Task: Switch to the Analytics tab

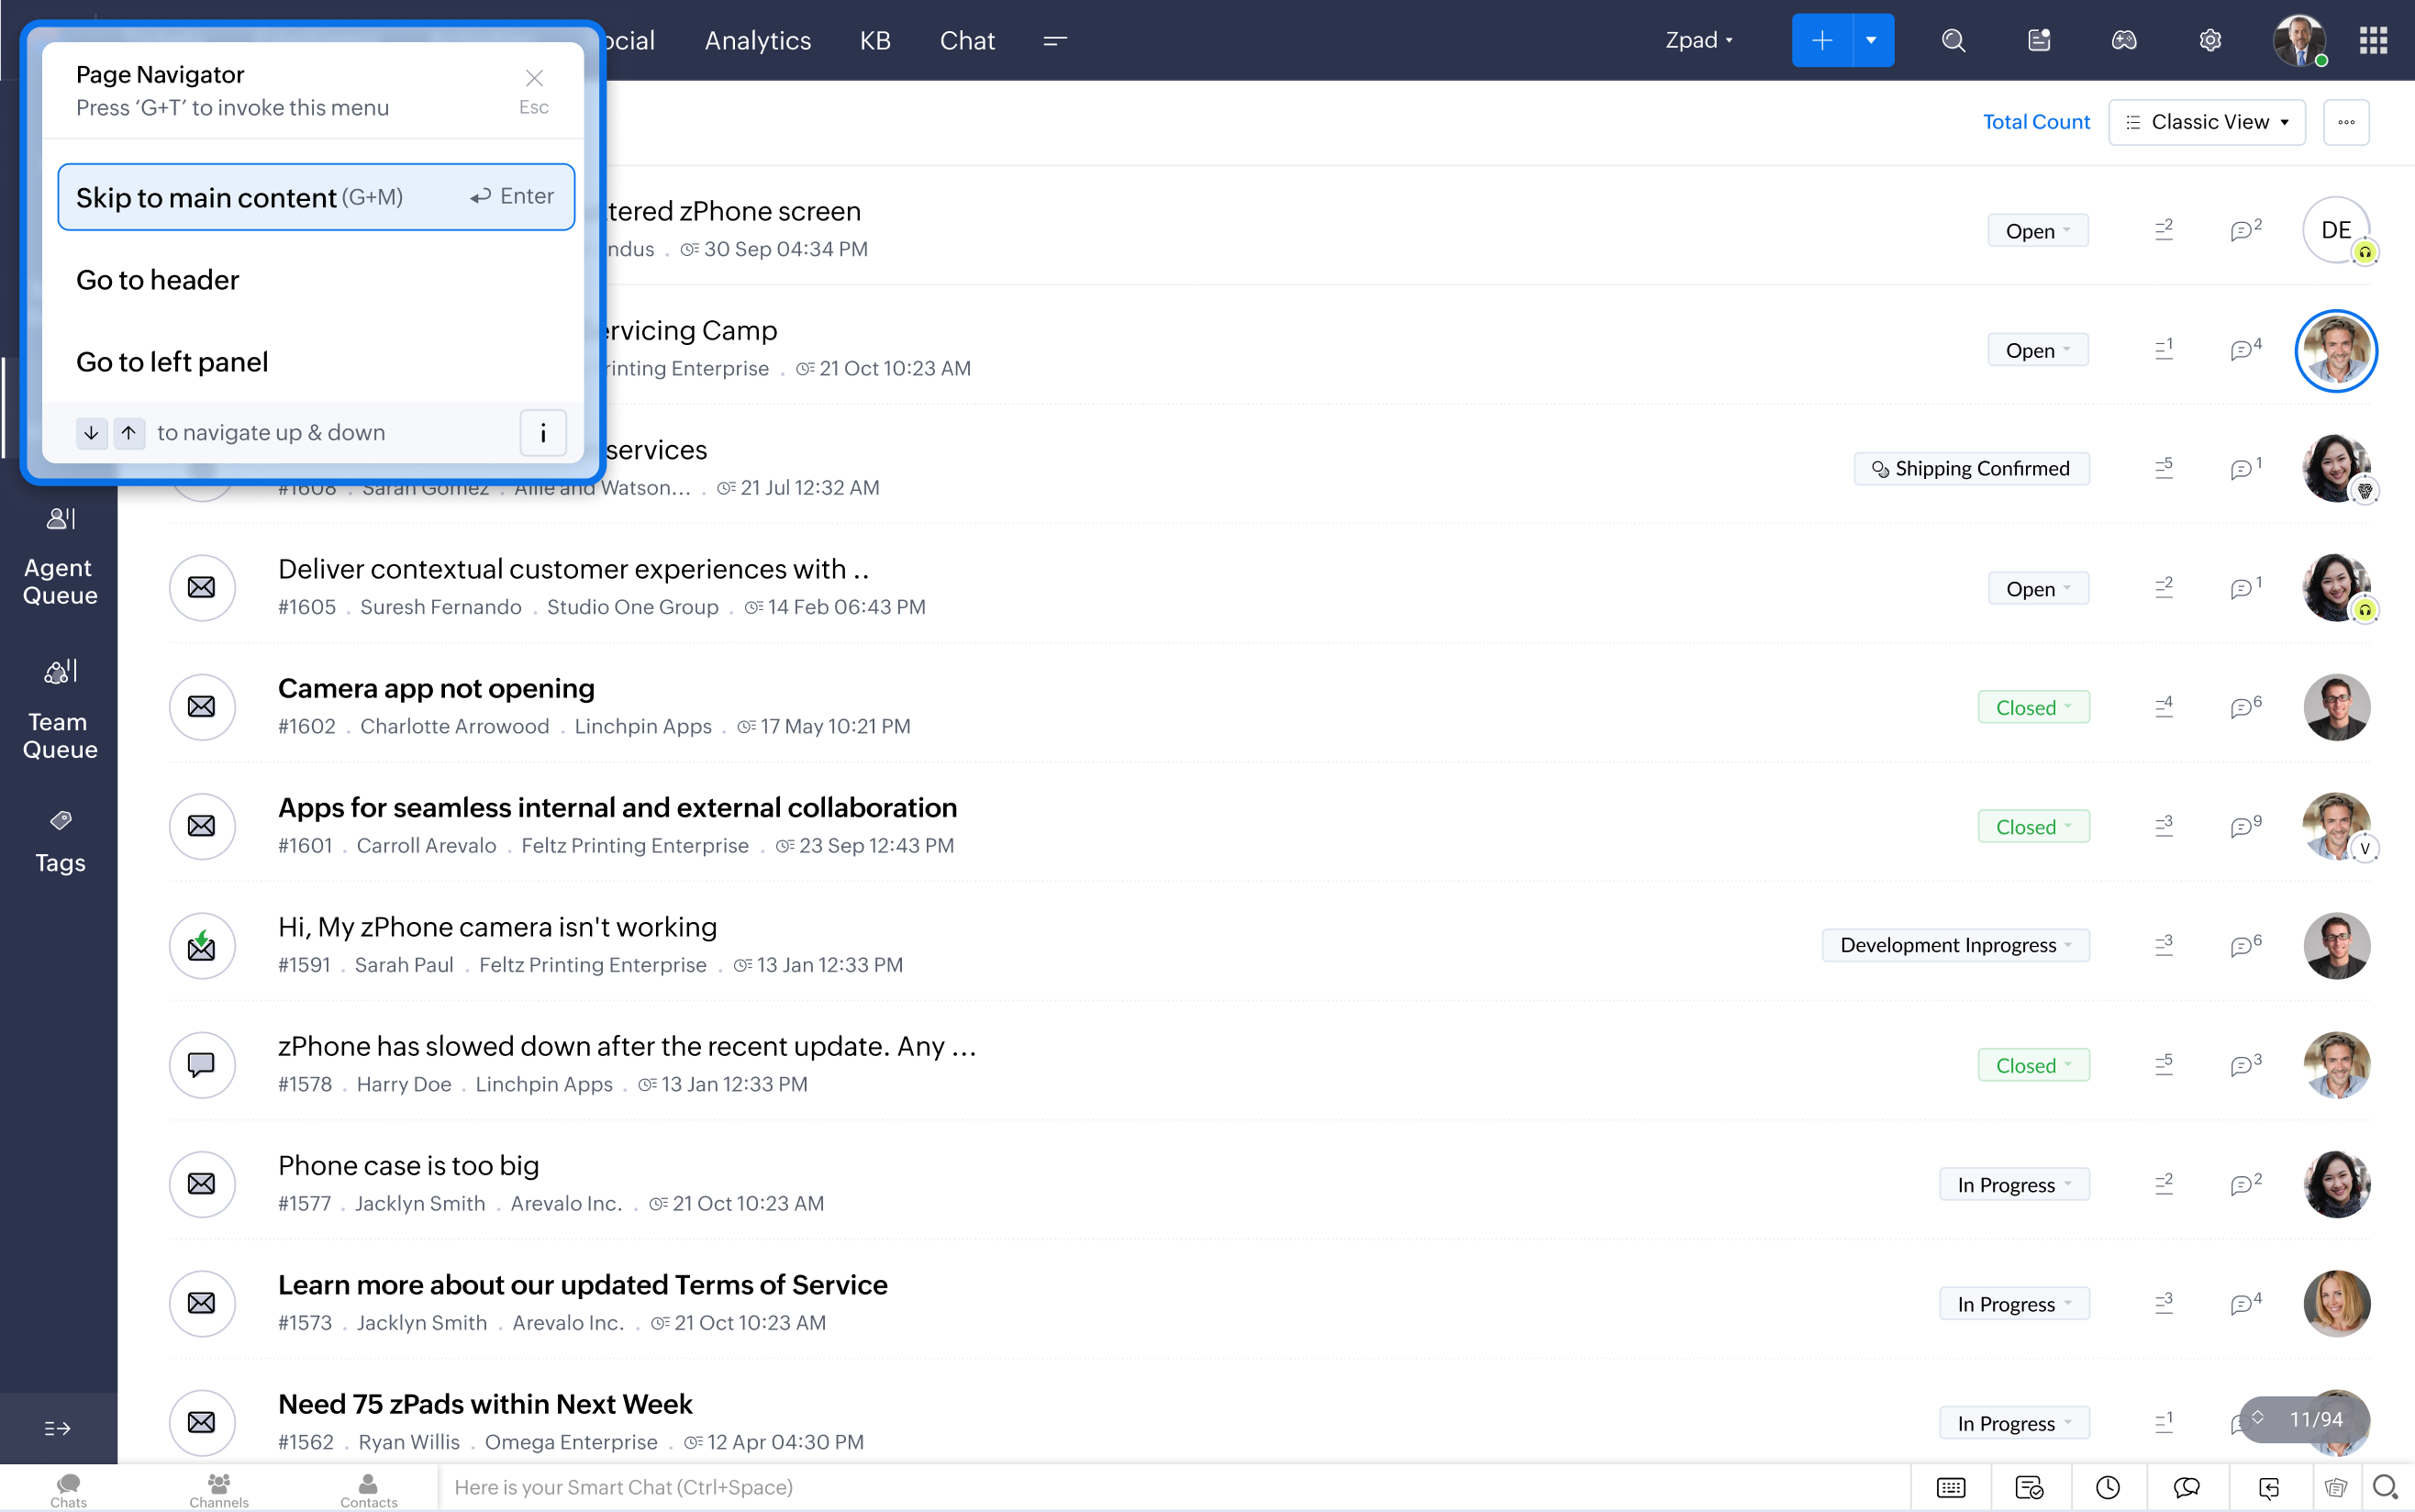Action: pos(757,40)
